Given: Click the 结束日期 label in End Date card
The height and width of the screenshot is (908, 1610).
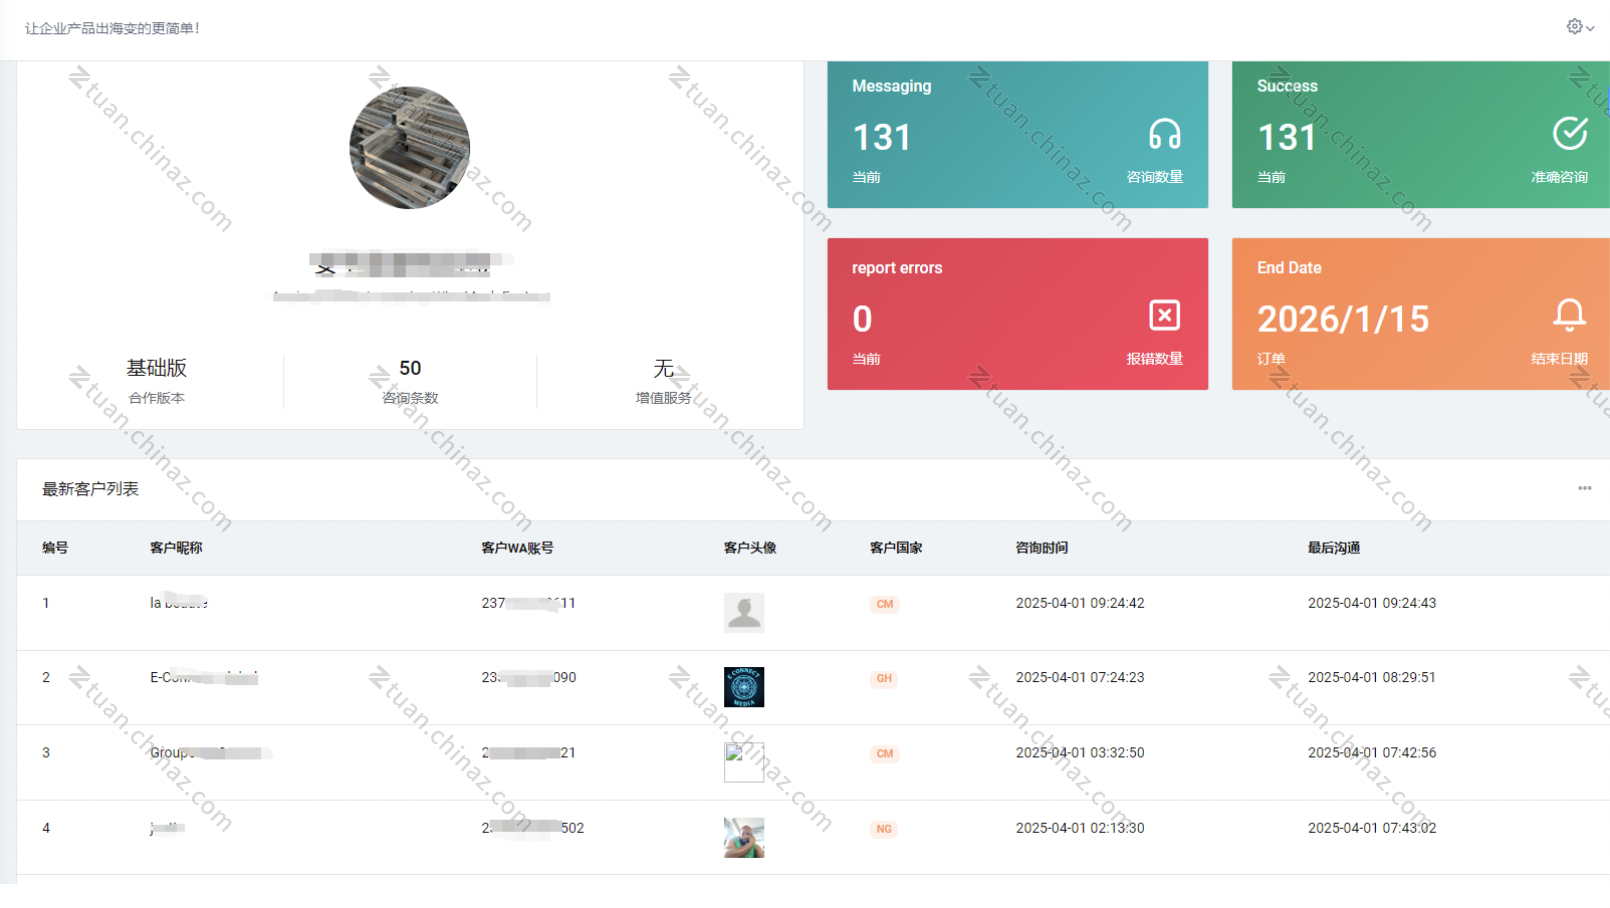Looking at the screenshot, I should 1559,359.
